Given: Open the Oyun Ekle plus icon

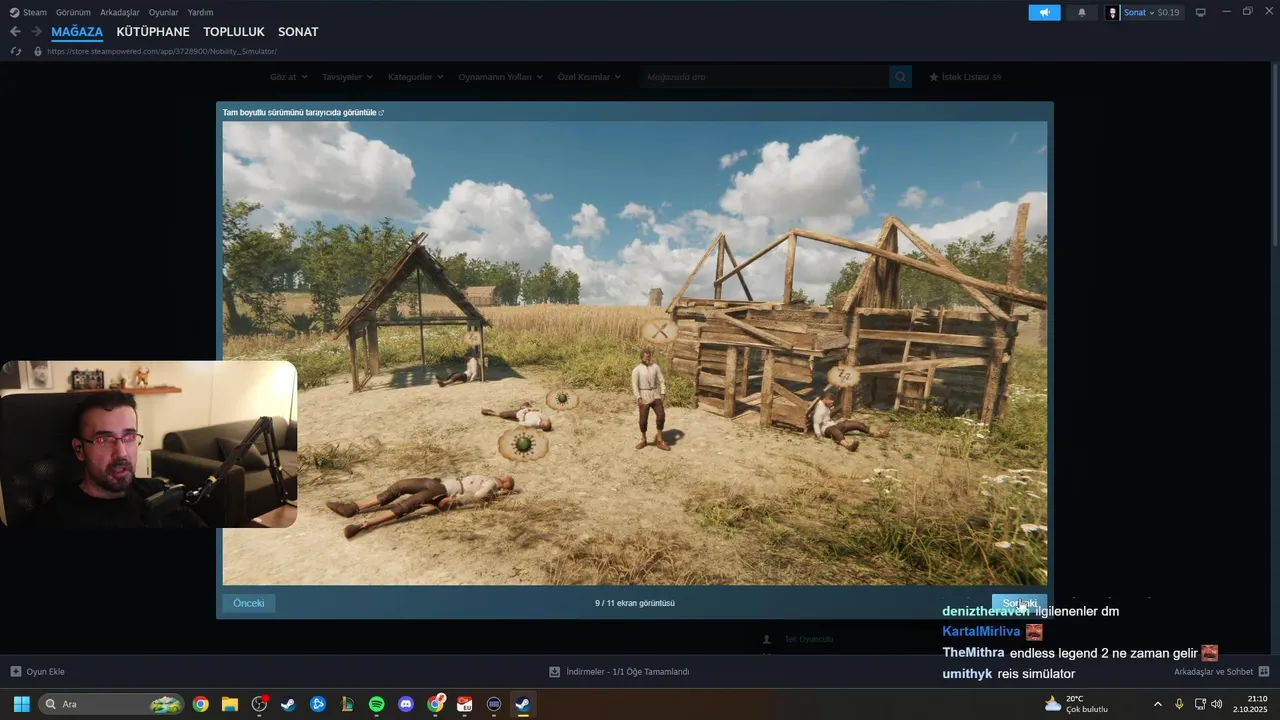Looking at the screenshot, I should tap(15, 672).
